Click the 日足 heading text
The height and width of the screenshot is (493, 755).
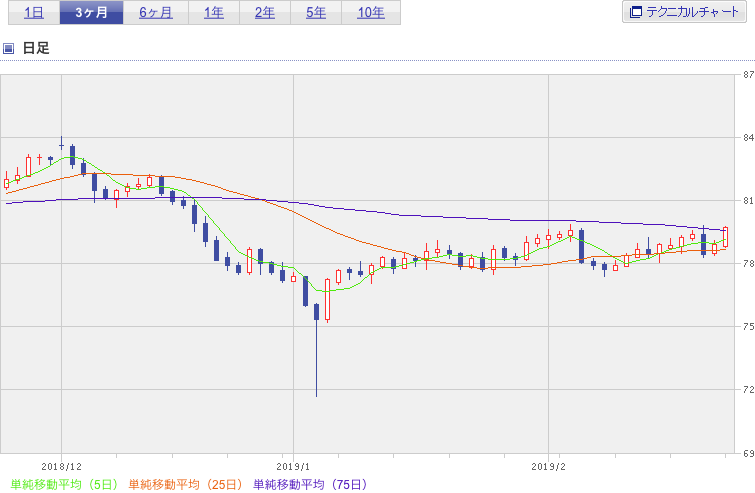(36, 48)
